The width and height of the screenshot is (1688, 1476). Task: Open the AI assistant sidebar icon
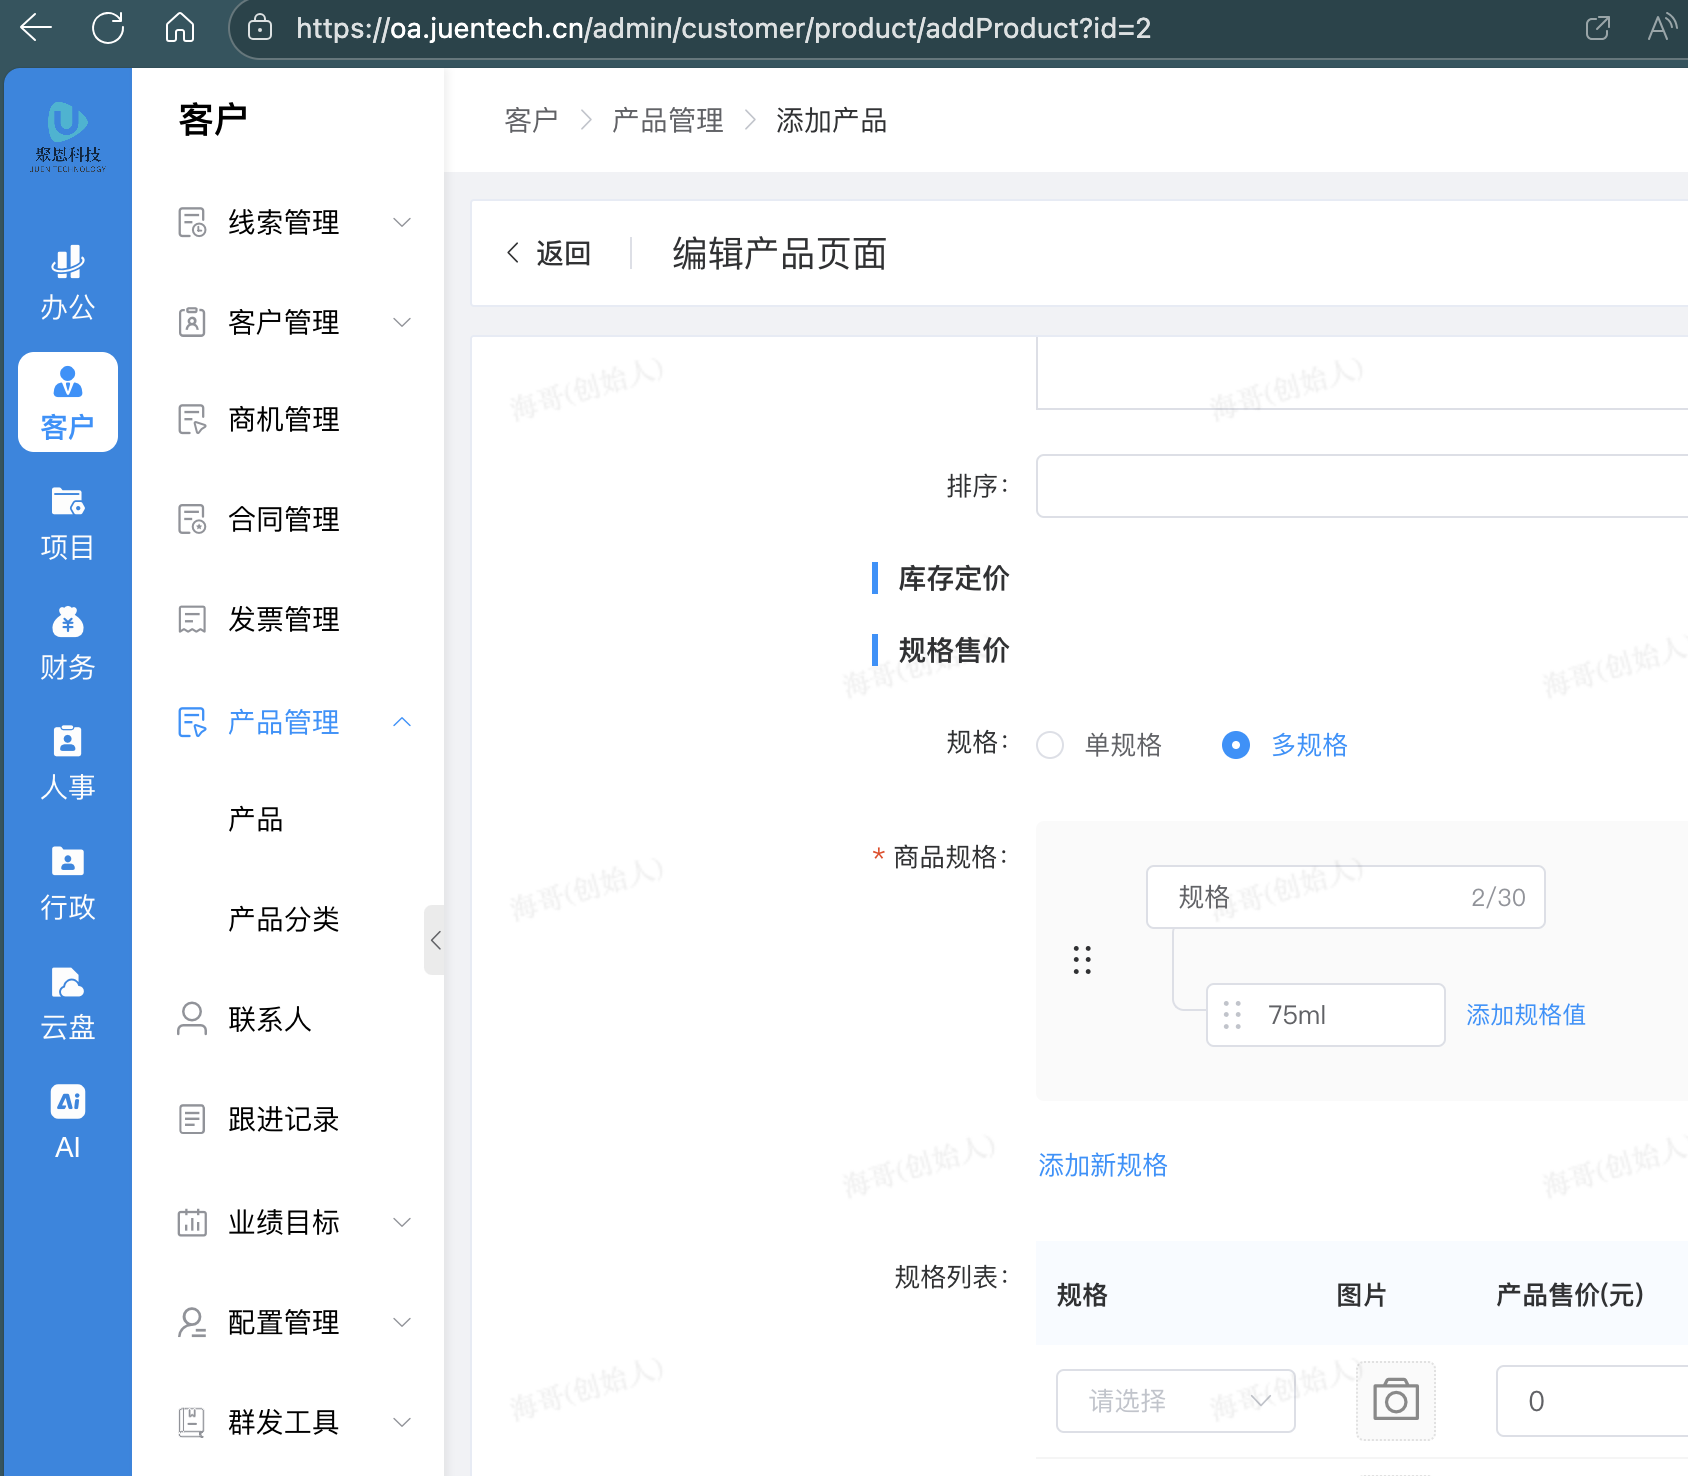[67, 1121]
